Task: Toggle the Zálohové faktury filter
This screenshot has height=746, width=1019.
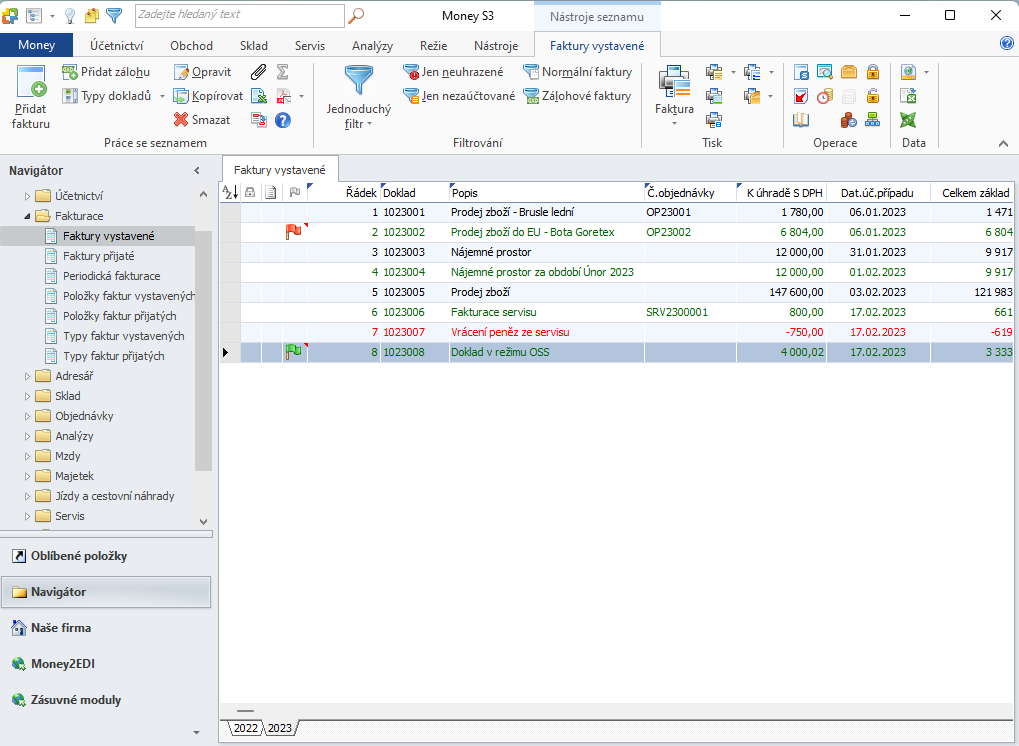Action: (x=577, y=96)
